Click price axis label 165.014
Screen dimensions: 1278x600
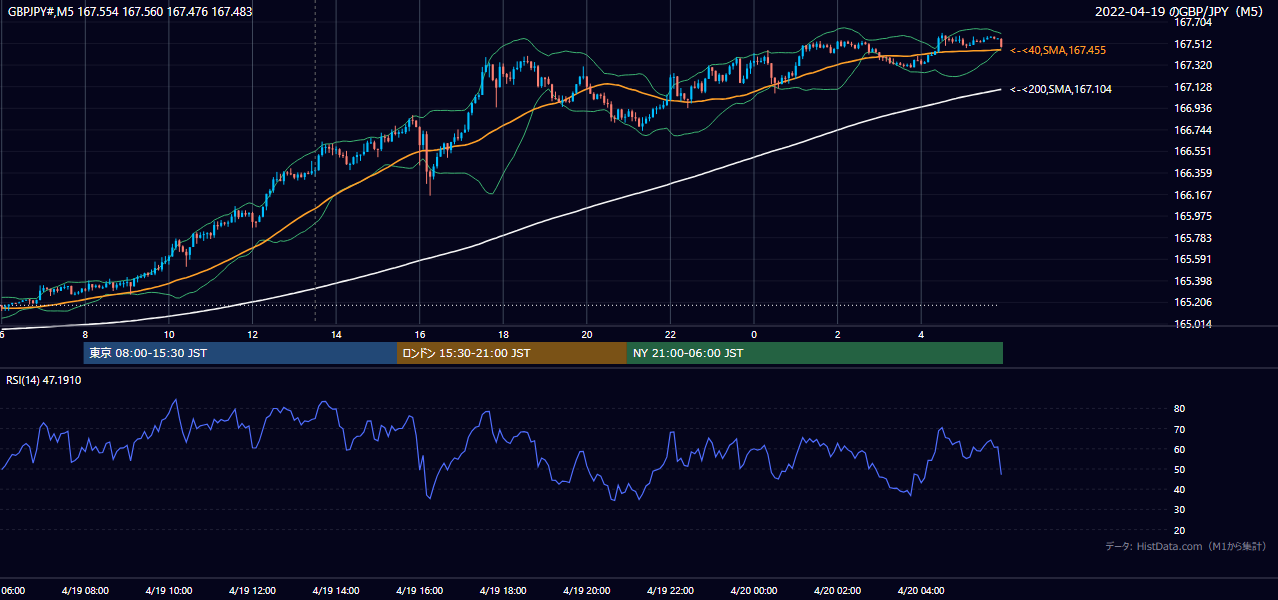1193,324
